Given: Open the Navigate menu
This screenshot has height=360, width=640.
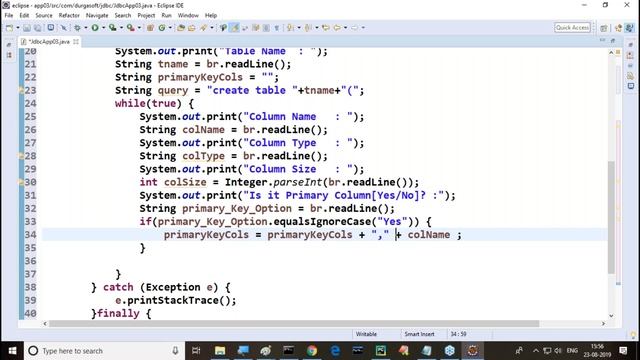Looking at the screenshot, I should (97, 16).
